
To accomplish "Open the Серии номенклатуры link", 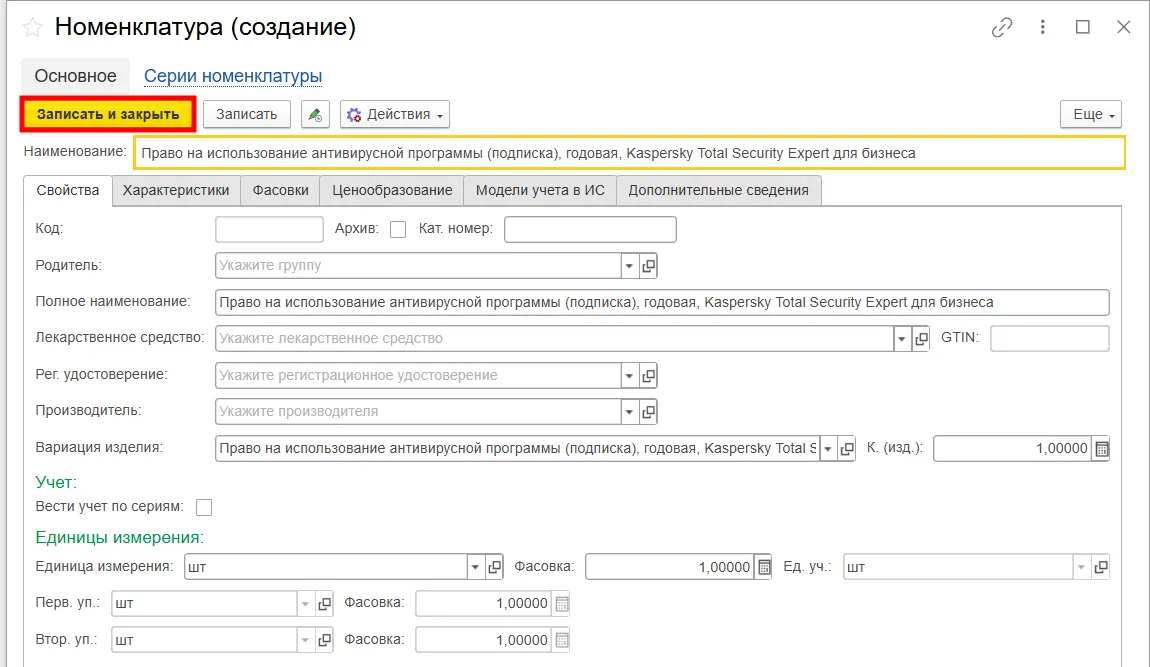I will [x=232, y=76].
